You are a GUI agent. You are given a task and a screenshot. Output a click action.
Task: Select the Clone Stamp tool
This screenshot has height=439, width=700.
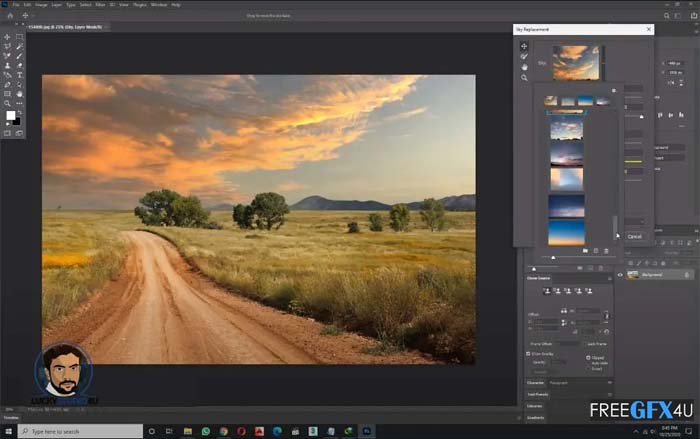7,66
